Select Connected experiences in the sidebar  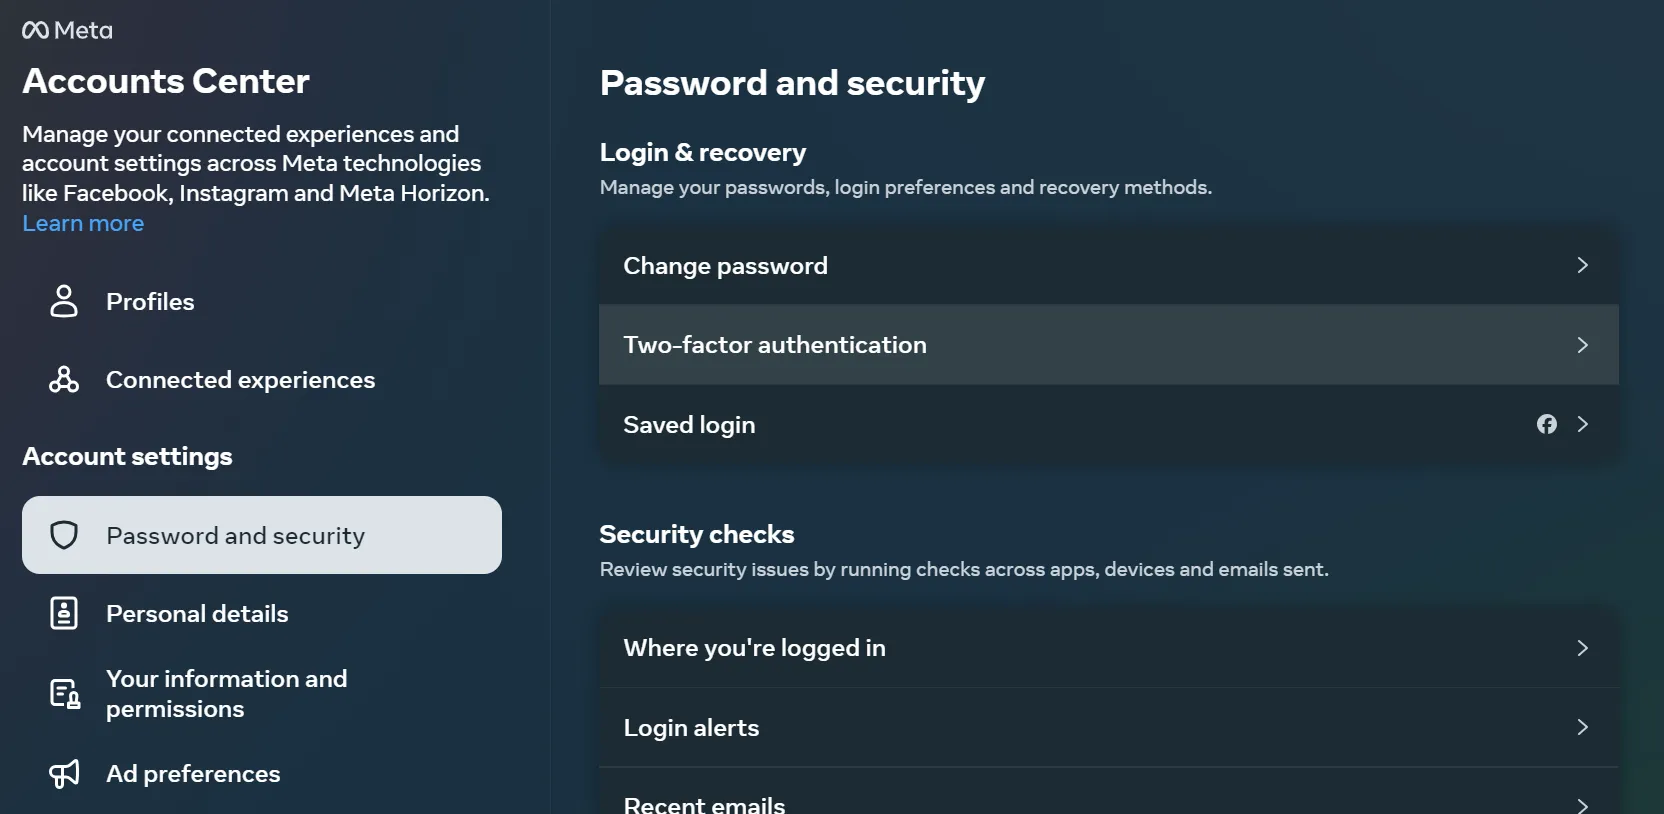[x=240, y=380]
